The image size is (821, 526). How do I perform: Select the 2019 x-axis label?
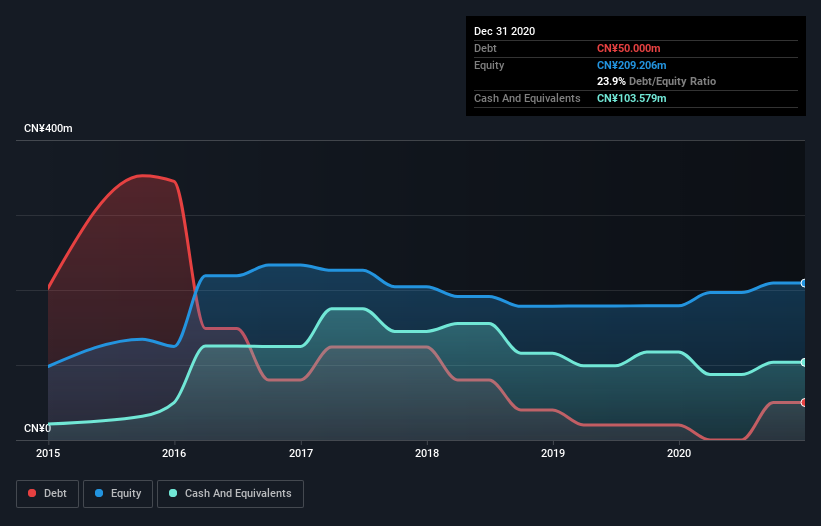pos(553,453)
